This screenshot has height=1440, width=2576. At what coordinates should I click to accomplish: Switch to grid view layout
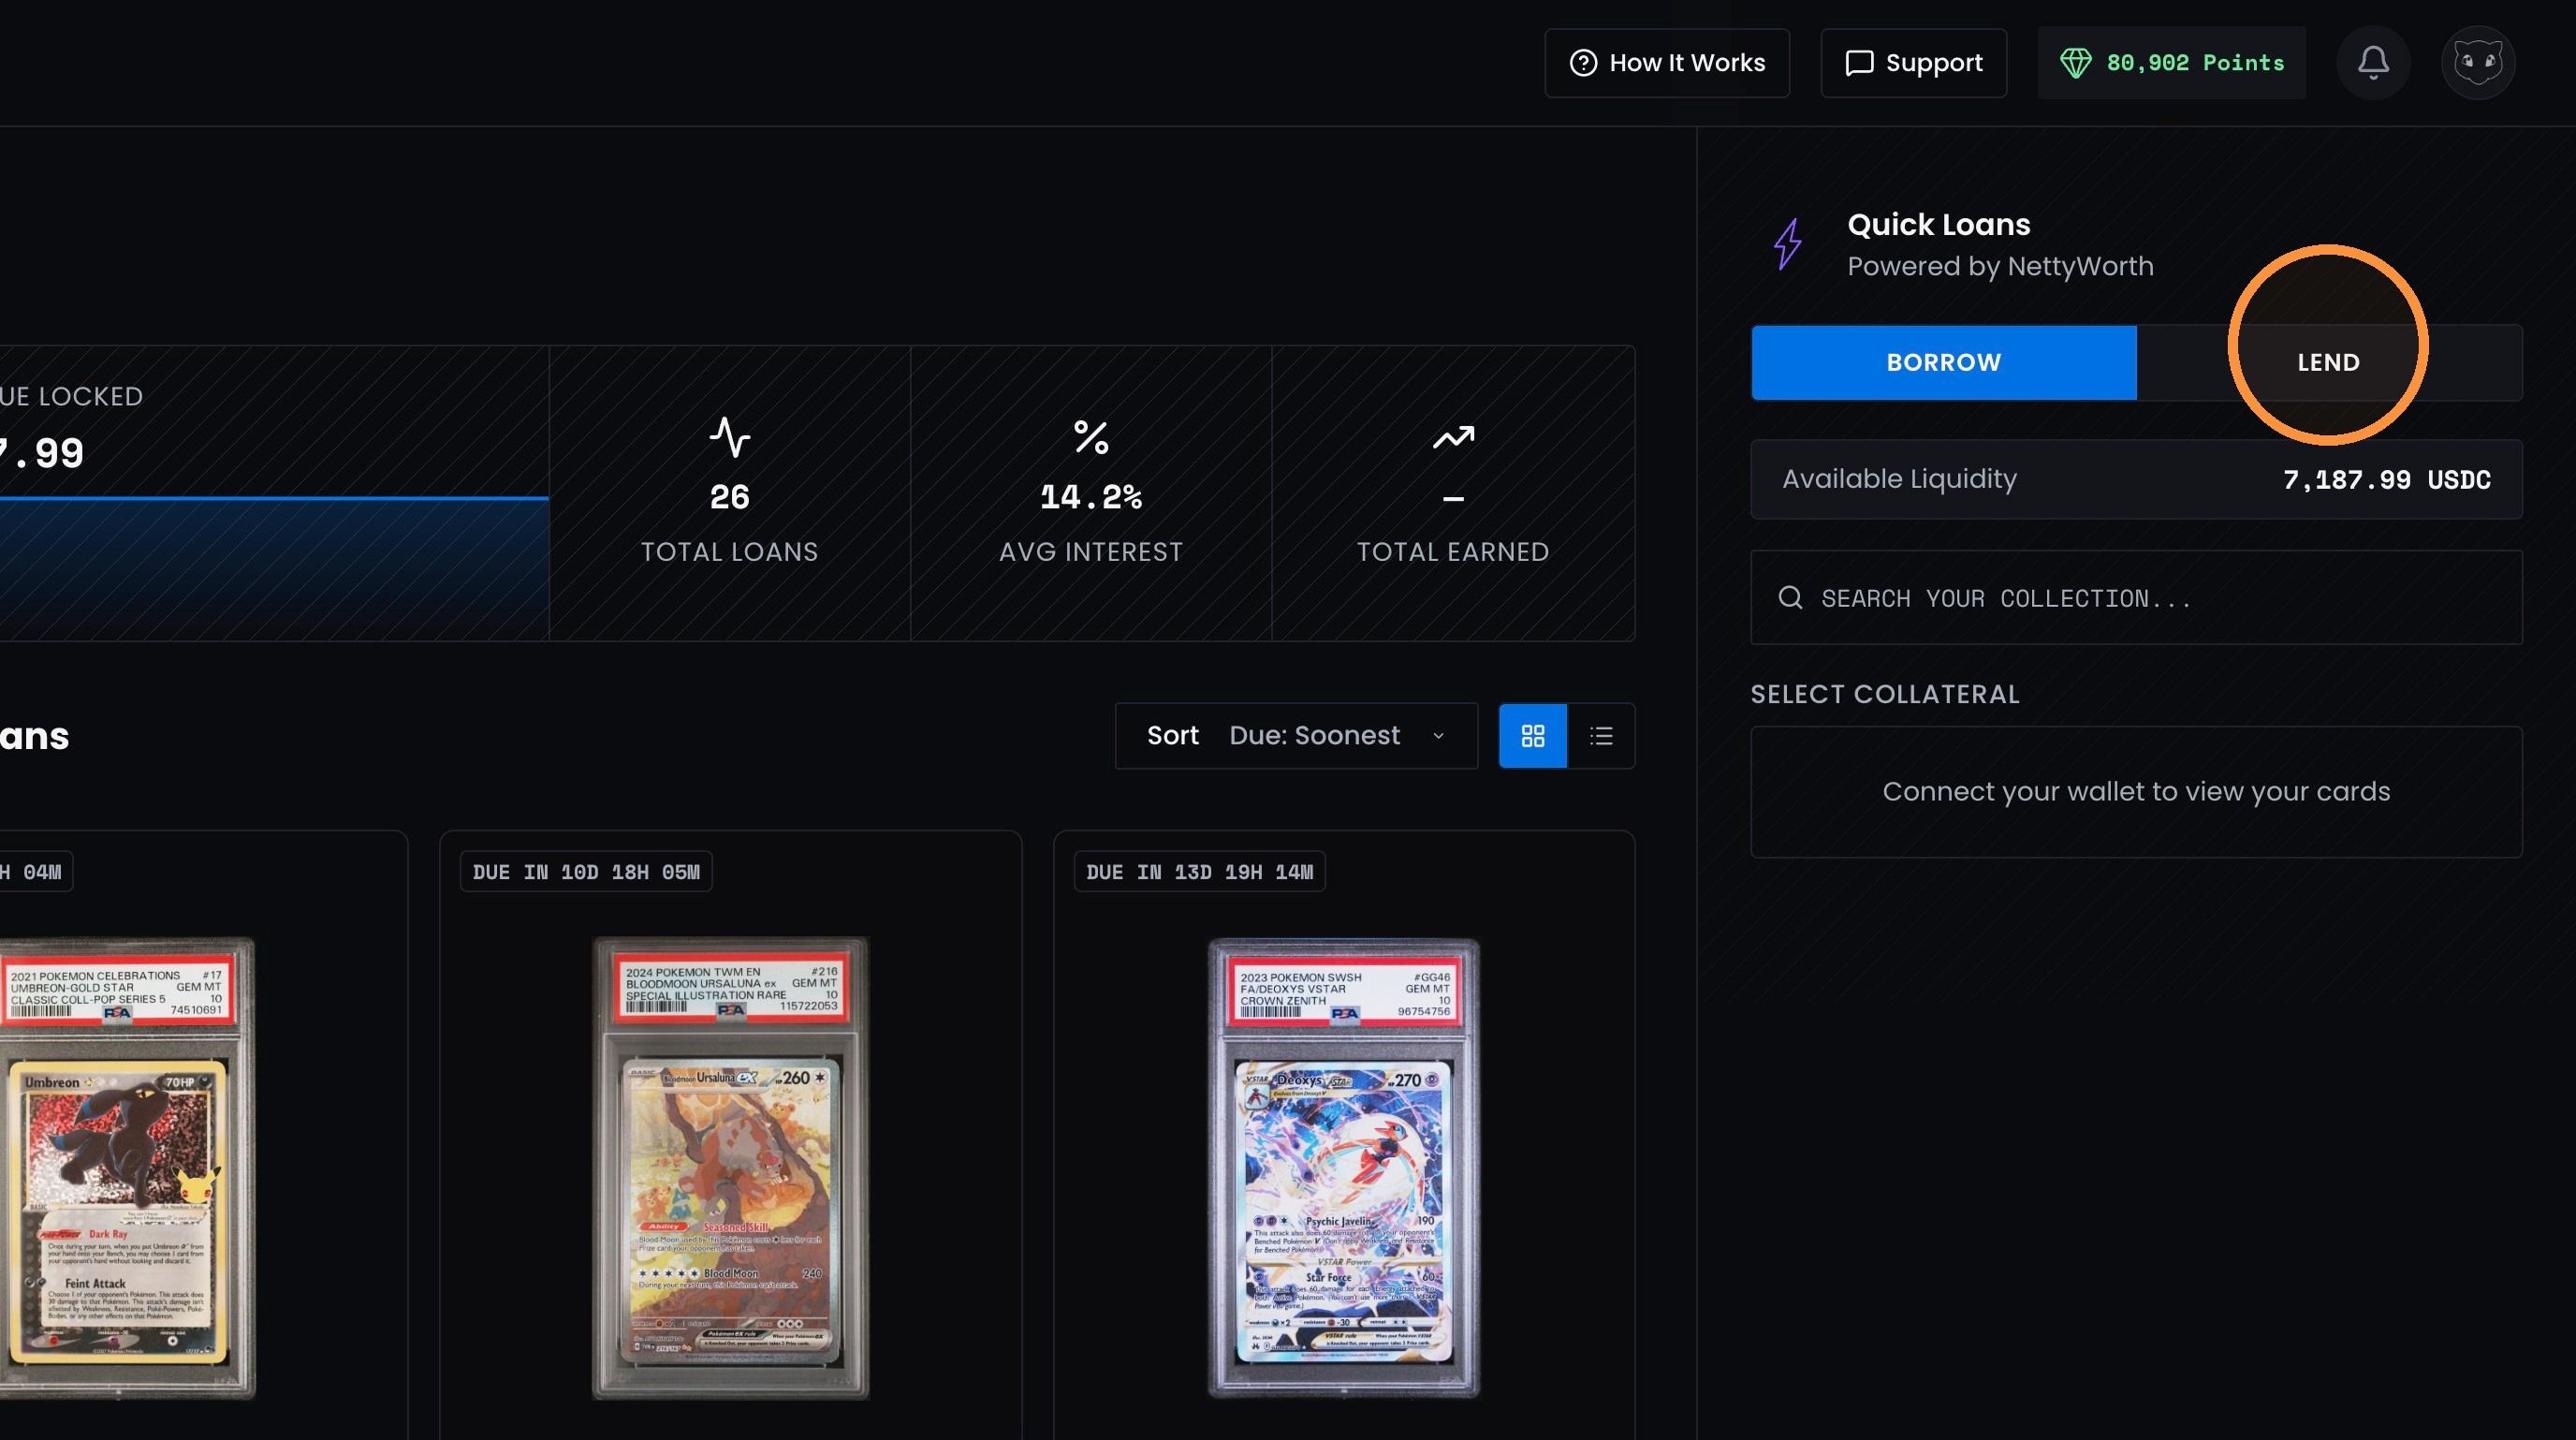[1533, 736]
